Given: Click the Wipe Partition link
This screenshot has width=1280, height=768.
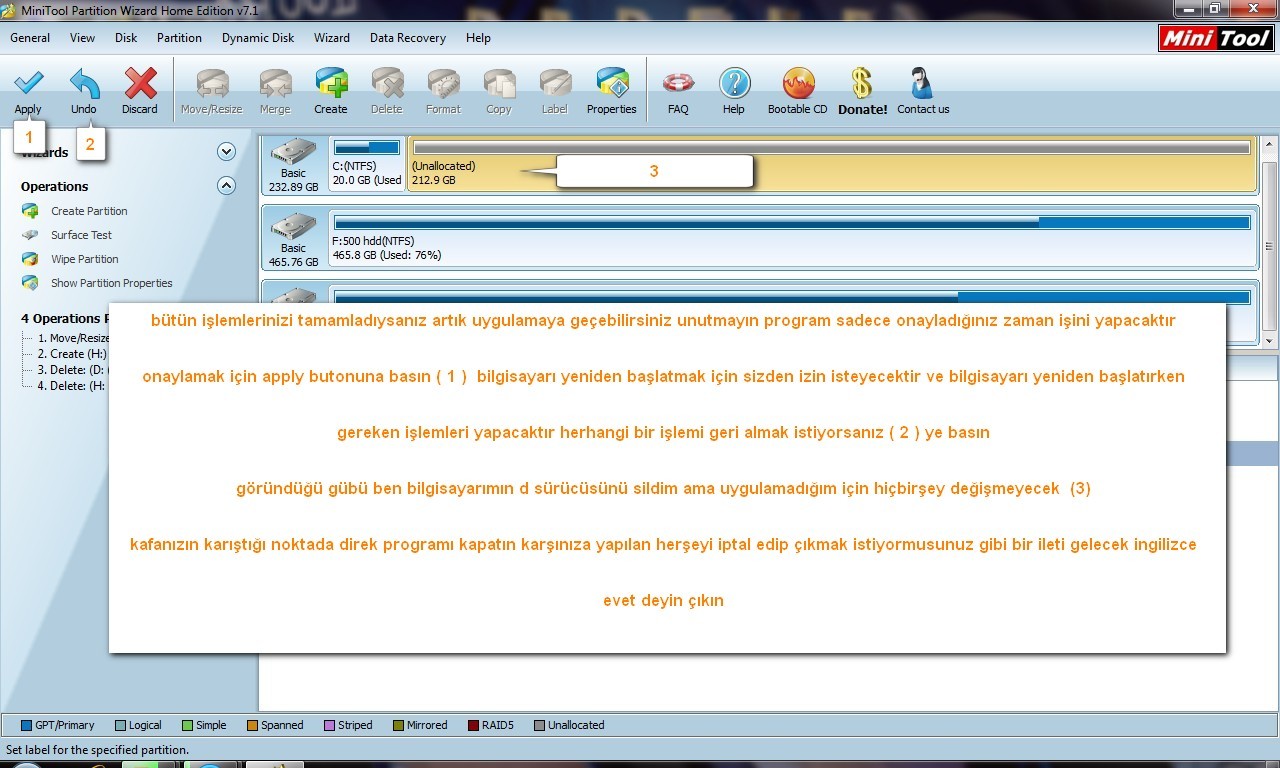Looking at the screenshot, I should coord(85,259).
